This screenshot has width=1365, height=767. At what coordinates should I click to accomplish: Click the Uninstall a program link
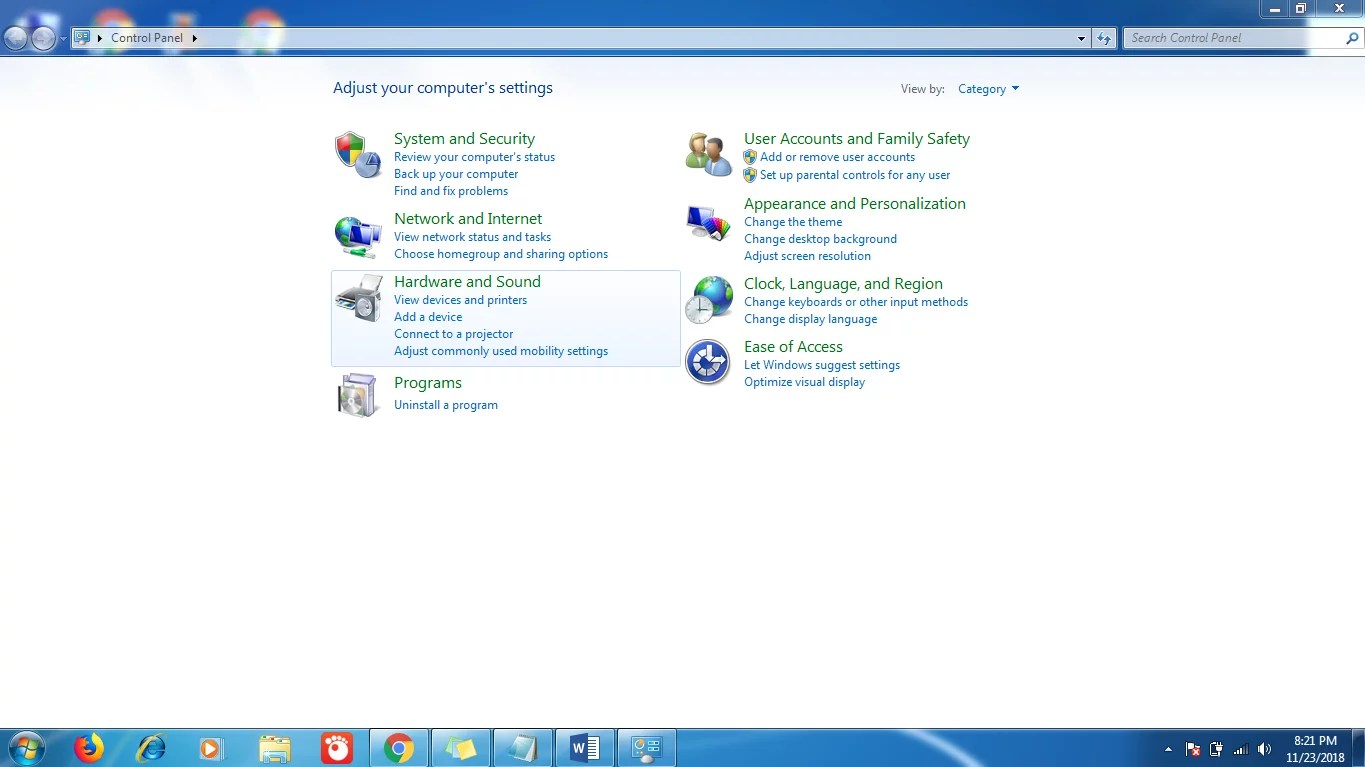point(445,405)
